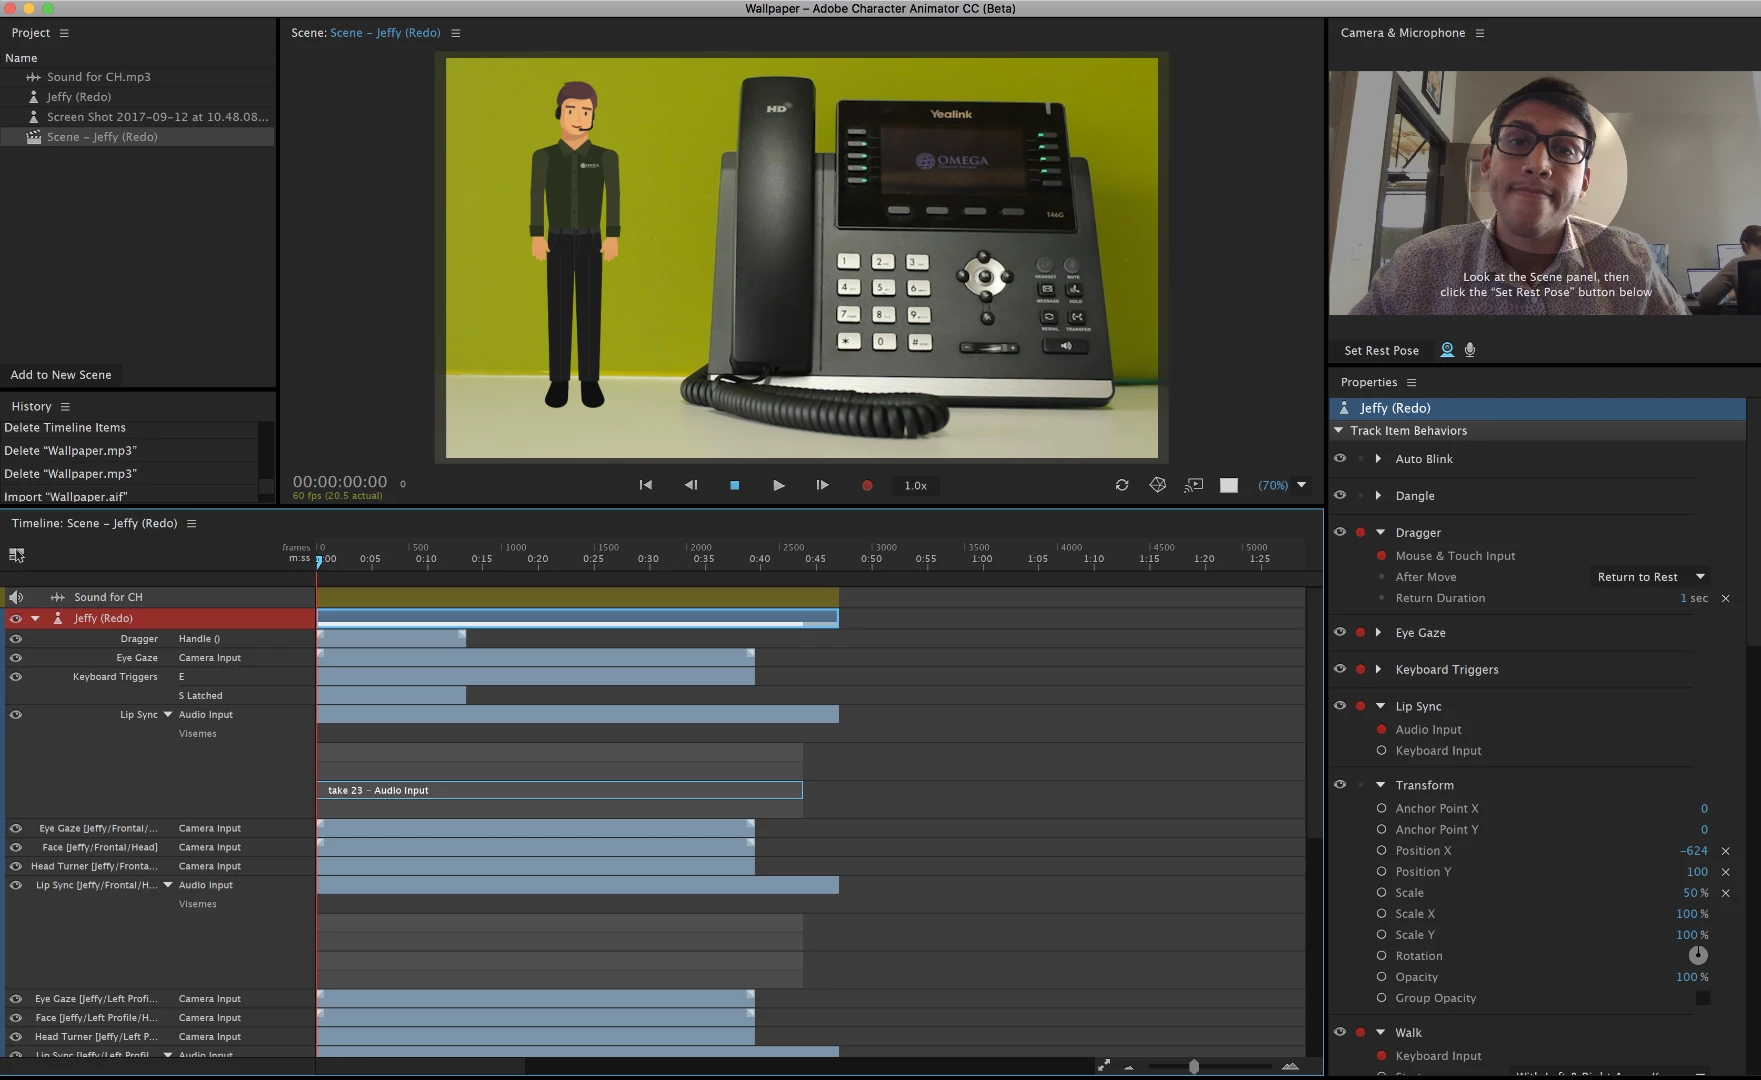Viewport: 1761px width, 1080px height.
Task: Open the Scene panel menu
Action: (x=456, y=33)
